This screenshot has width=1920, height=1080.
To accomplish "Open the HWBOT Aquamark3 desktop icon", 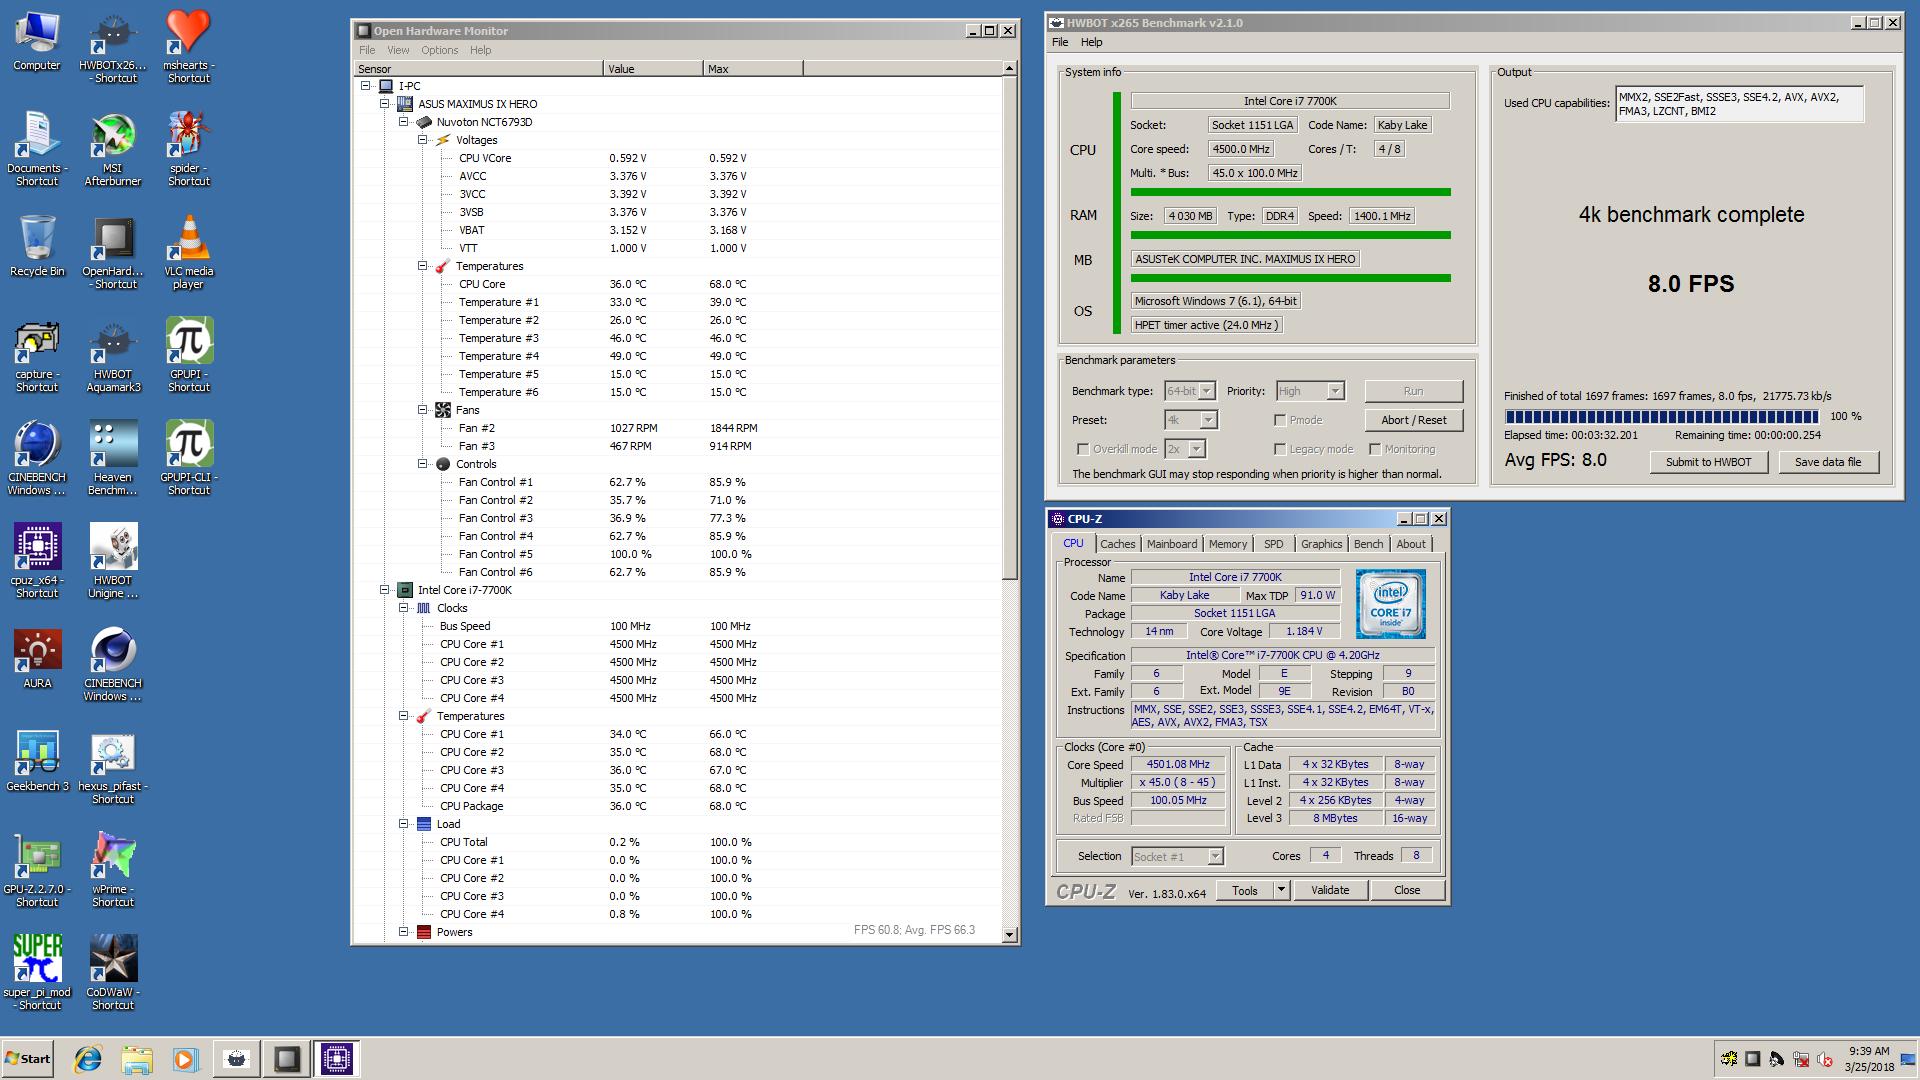I will [x=113, y=356].
